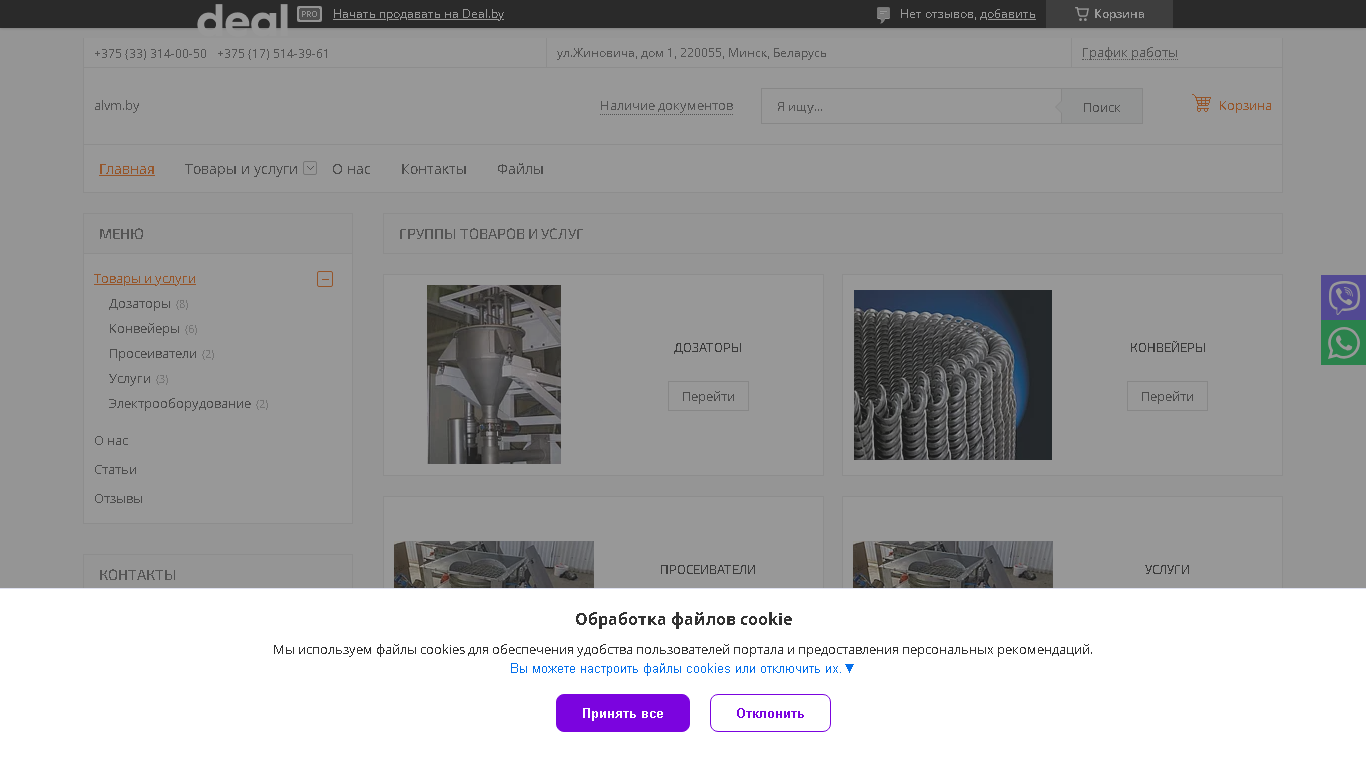Click phone number +375 (17) 514-39-61
This screenshot has height=768, width=1366.
point(273,53)
